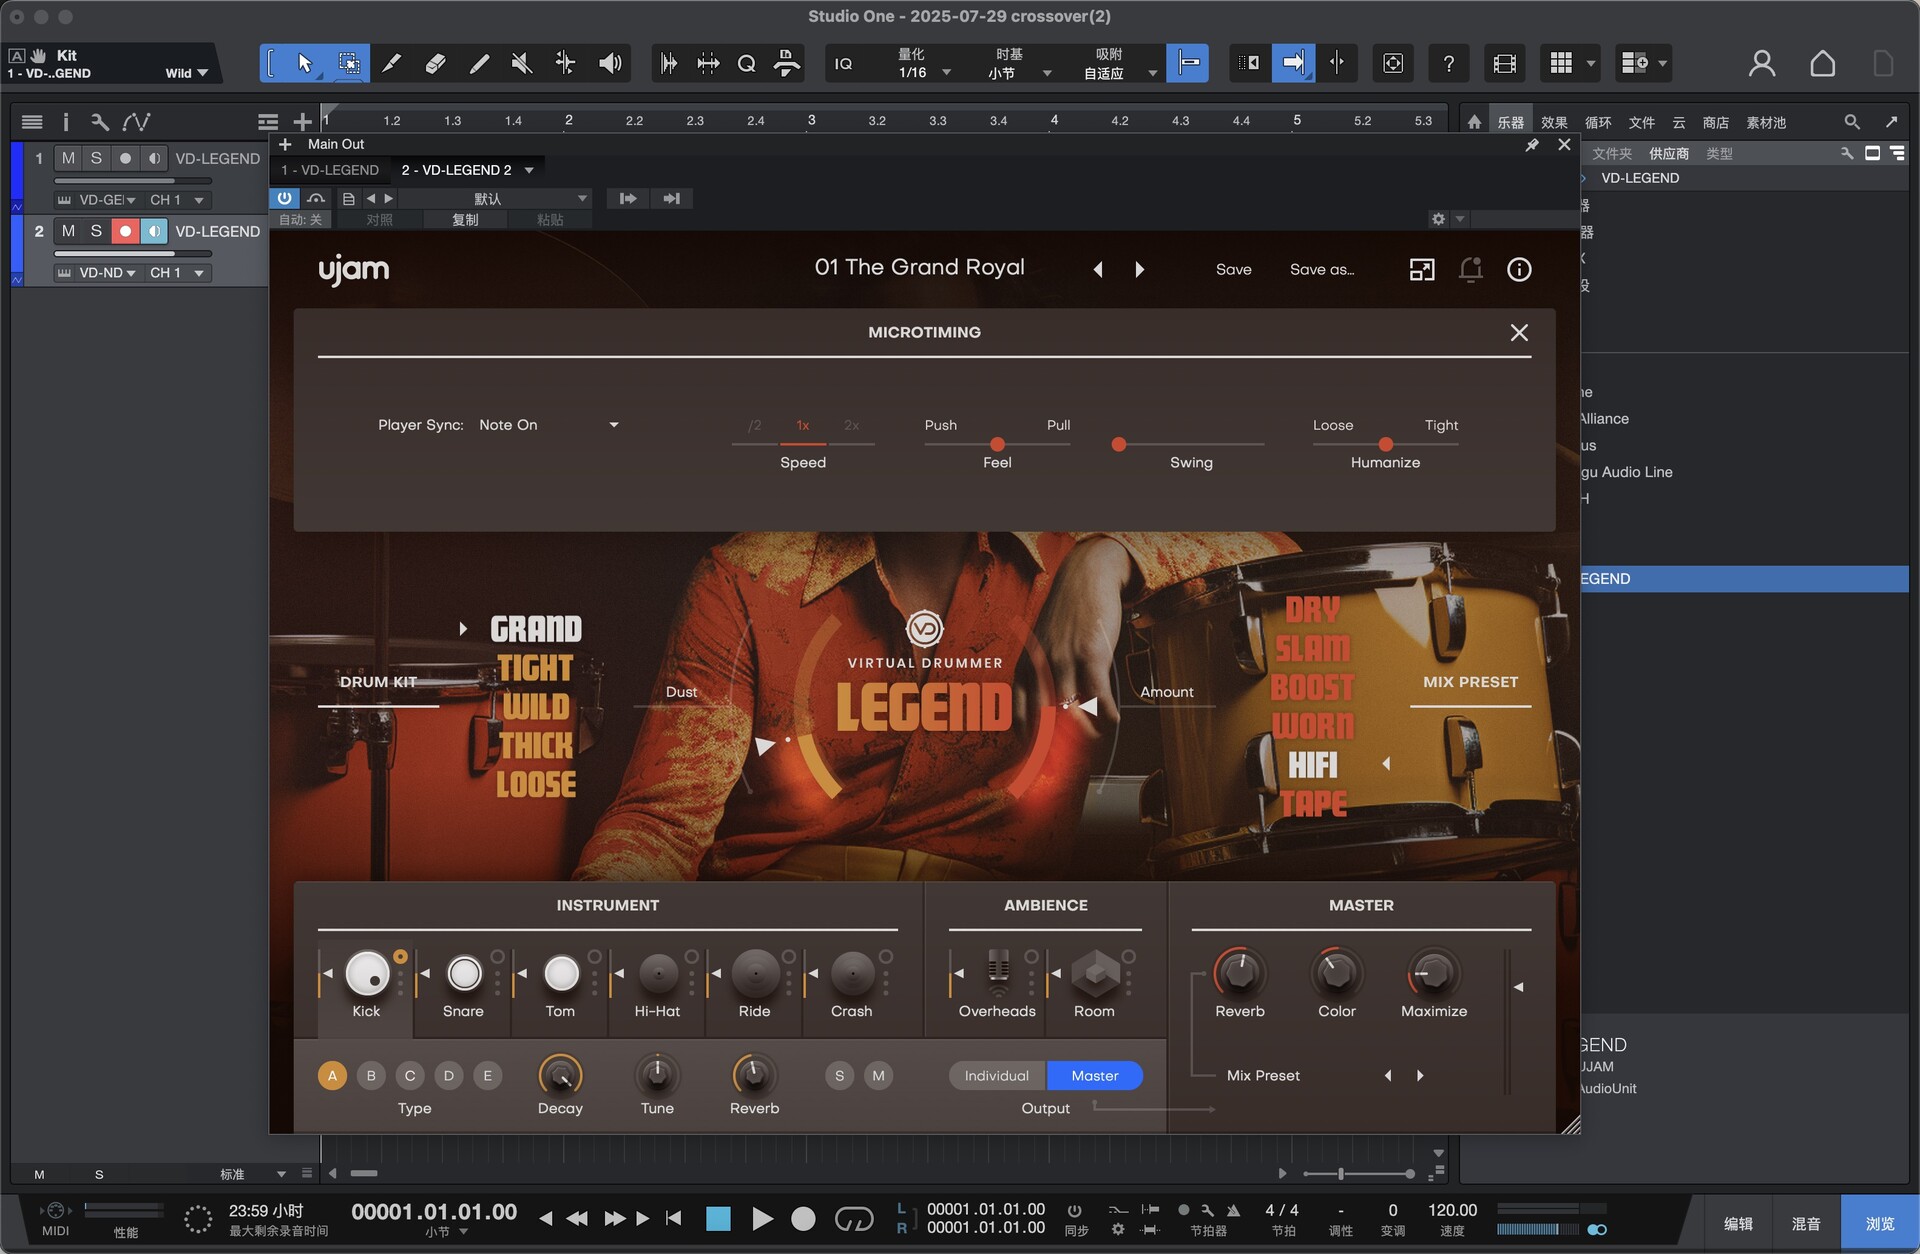This screenshot has width=1920, height=1254.
Task: Open ujam notifications bell
Action: [x=1470, y=269]
